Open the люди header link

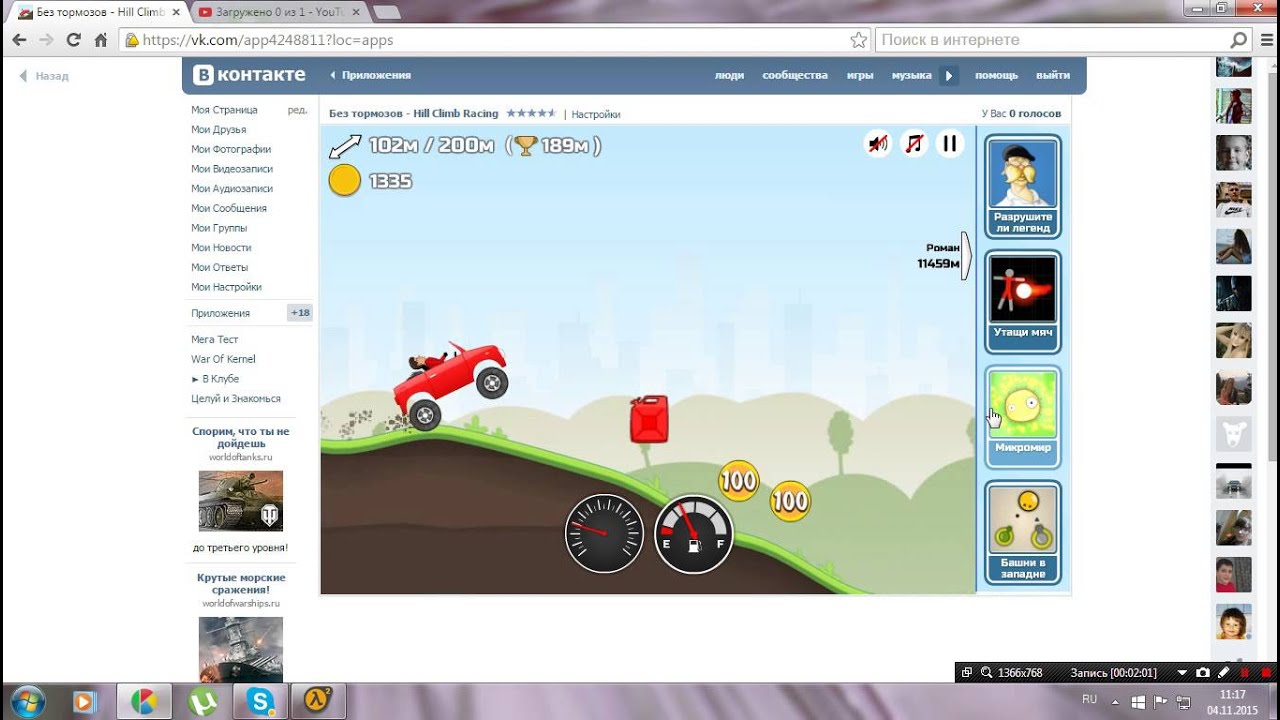click(x=729, y=75)
